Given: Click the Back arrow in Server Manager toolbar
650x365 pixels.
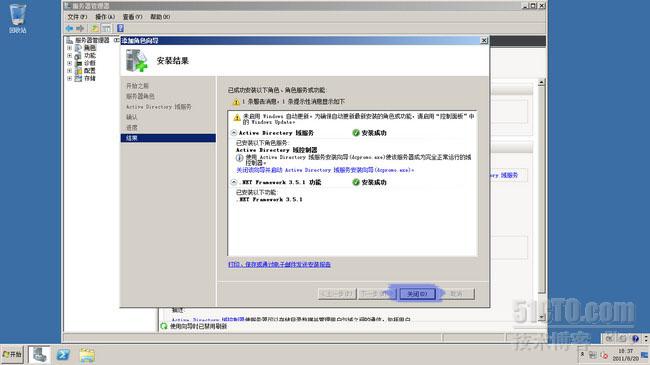Looking at the screenshot, I should point(69,28).
